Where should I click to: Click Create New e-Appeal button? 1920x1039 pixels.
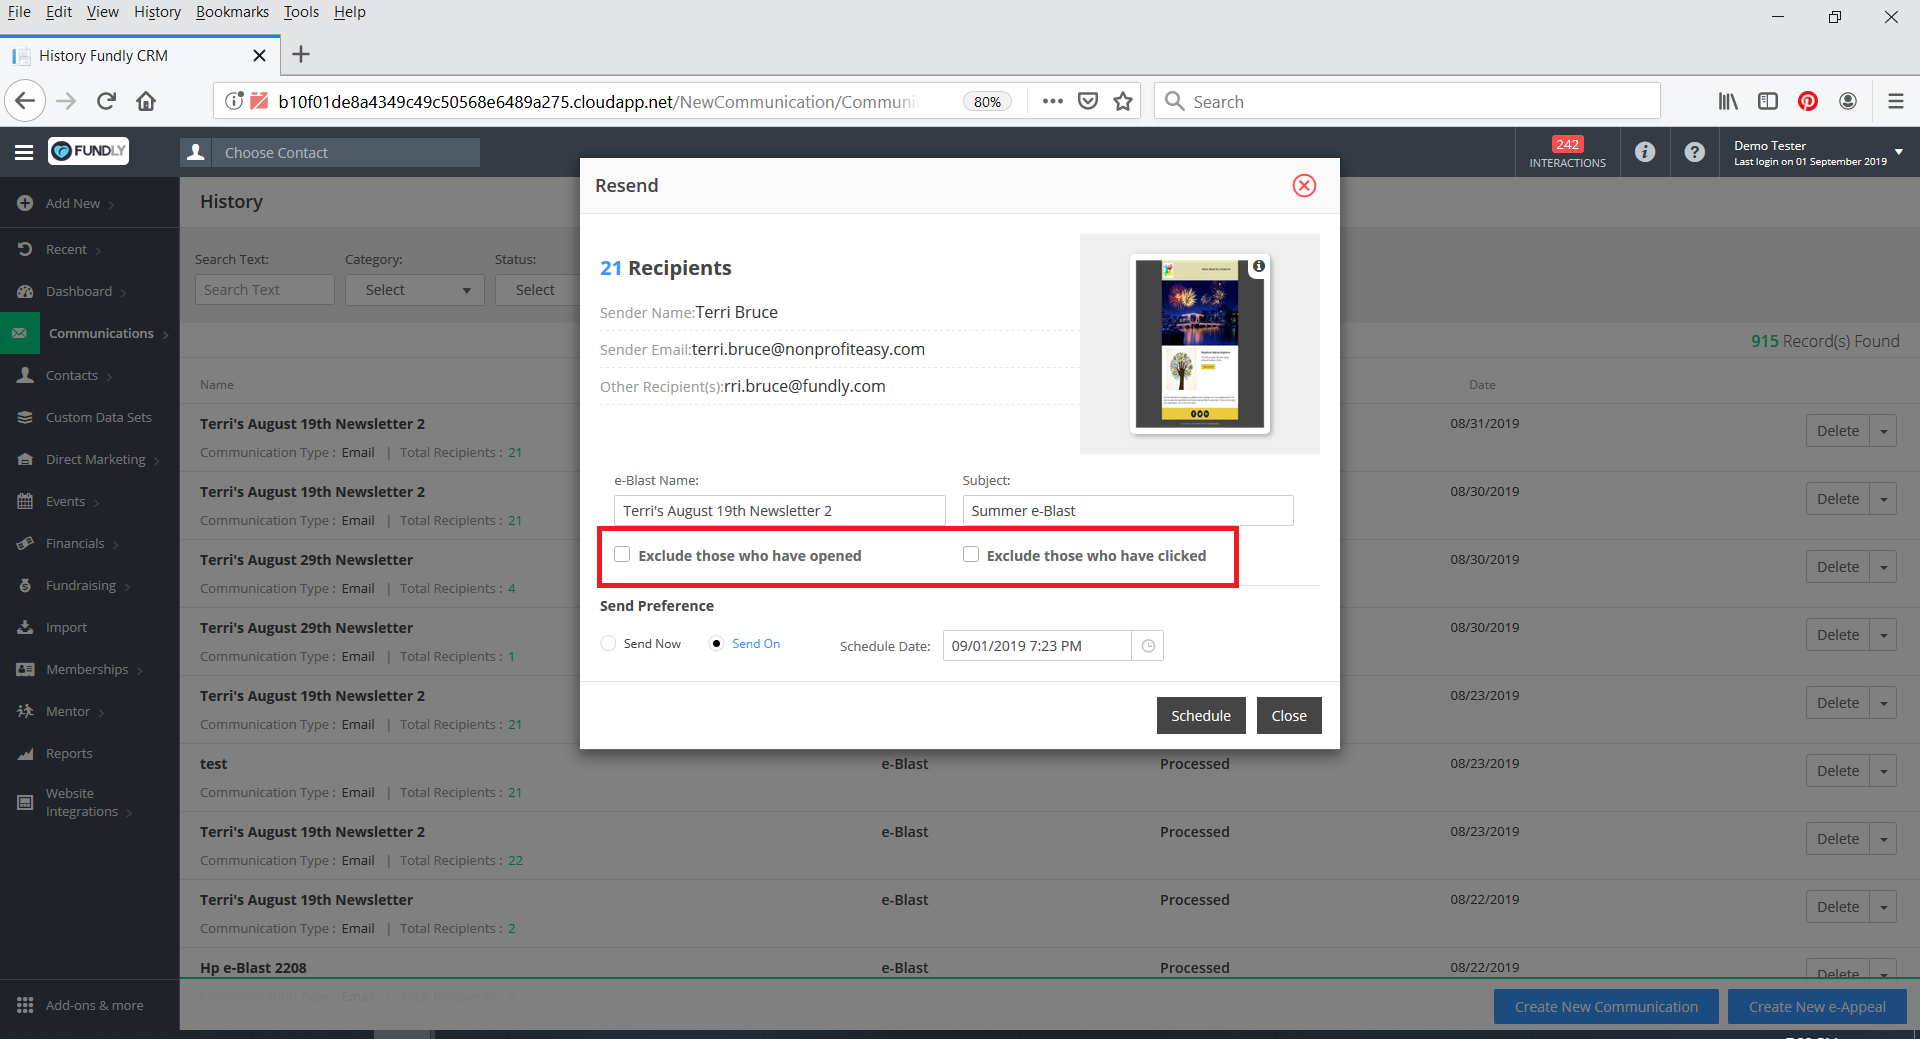tap(1817, 1007)
